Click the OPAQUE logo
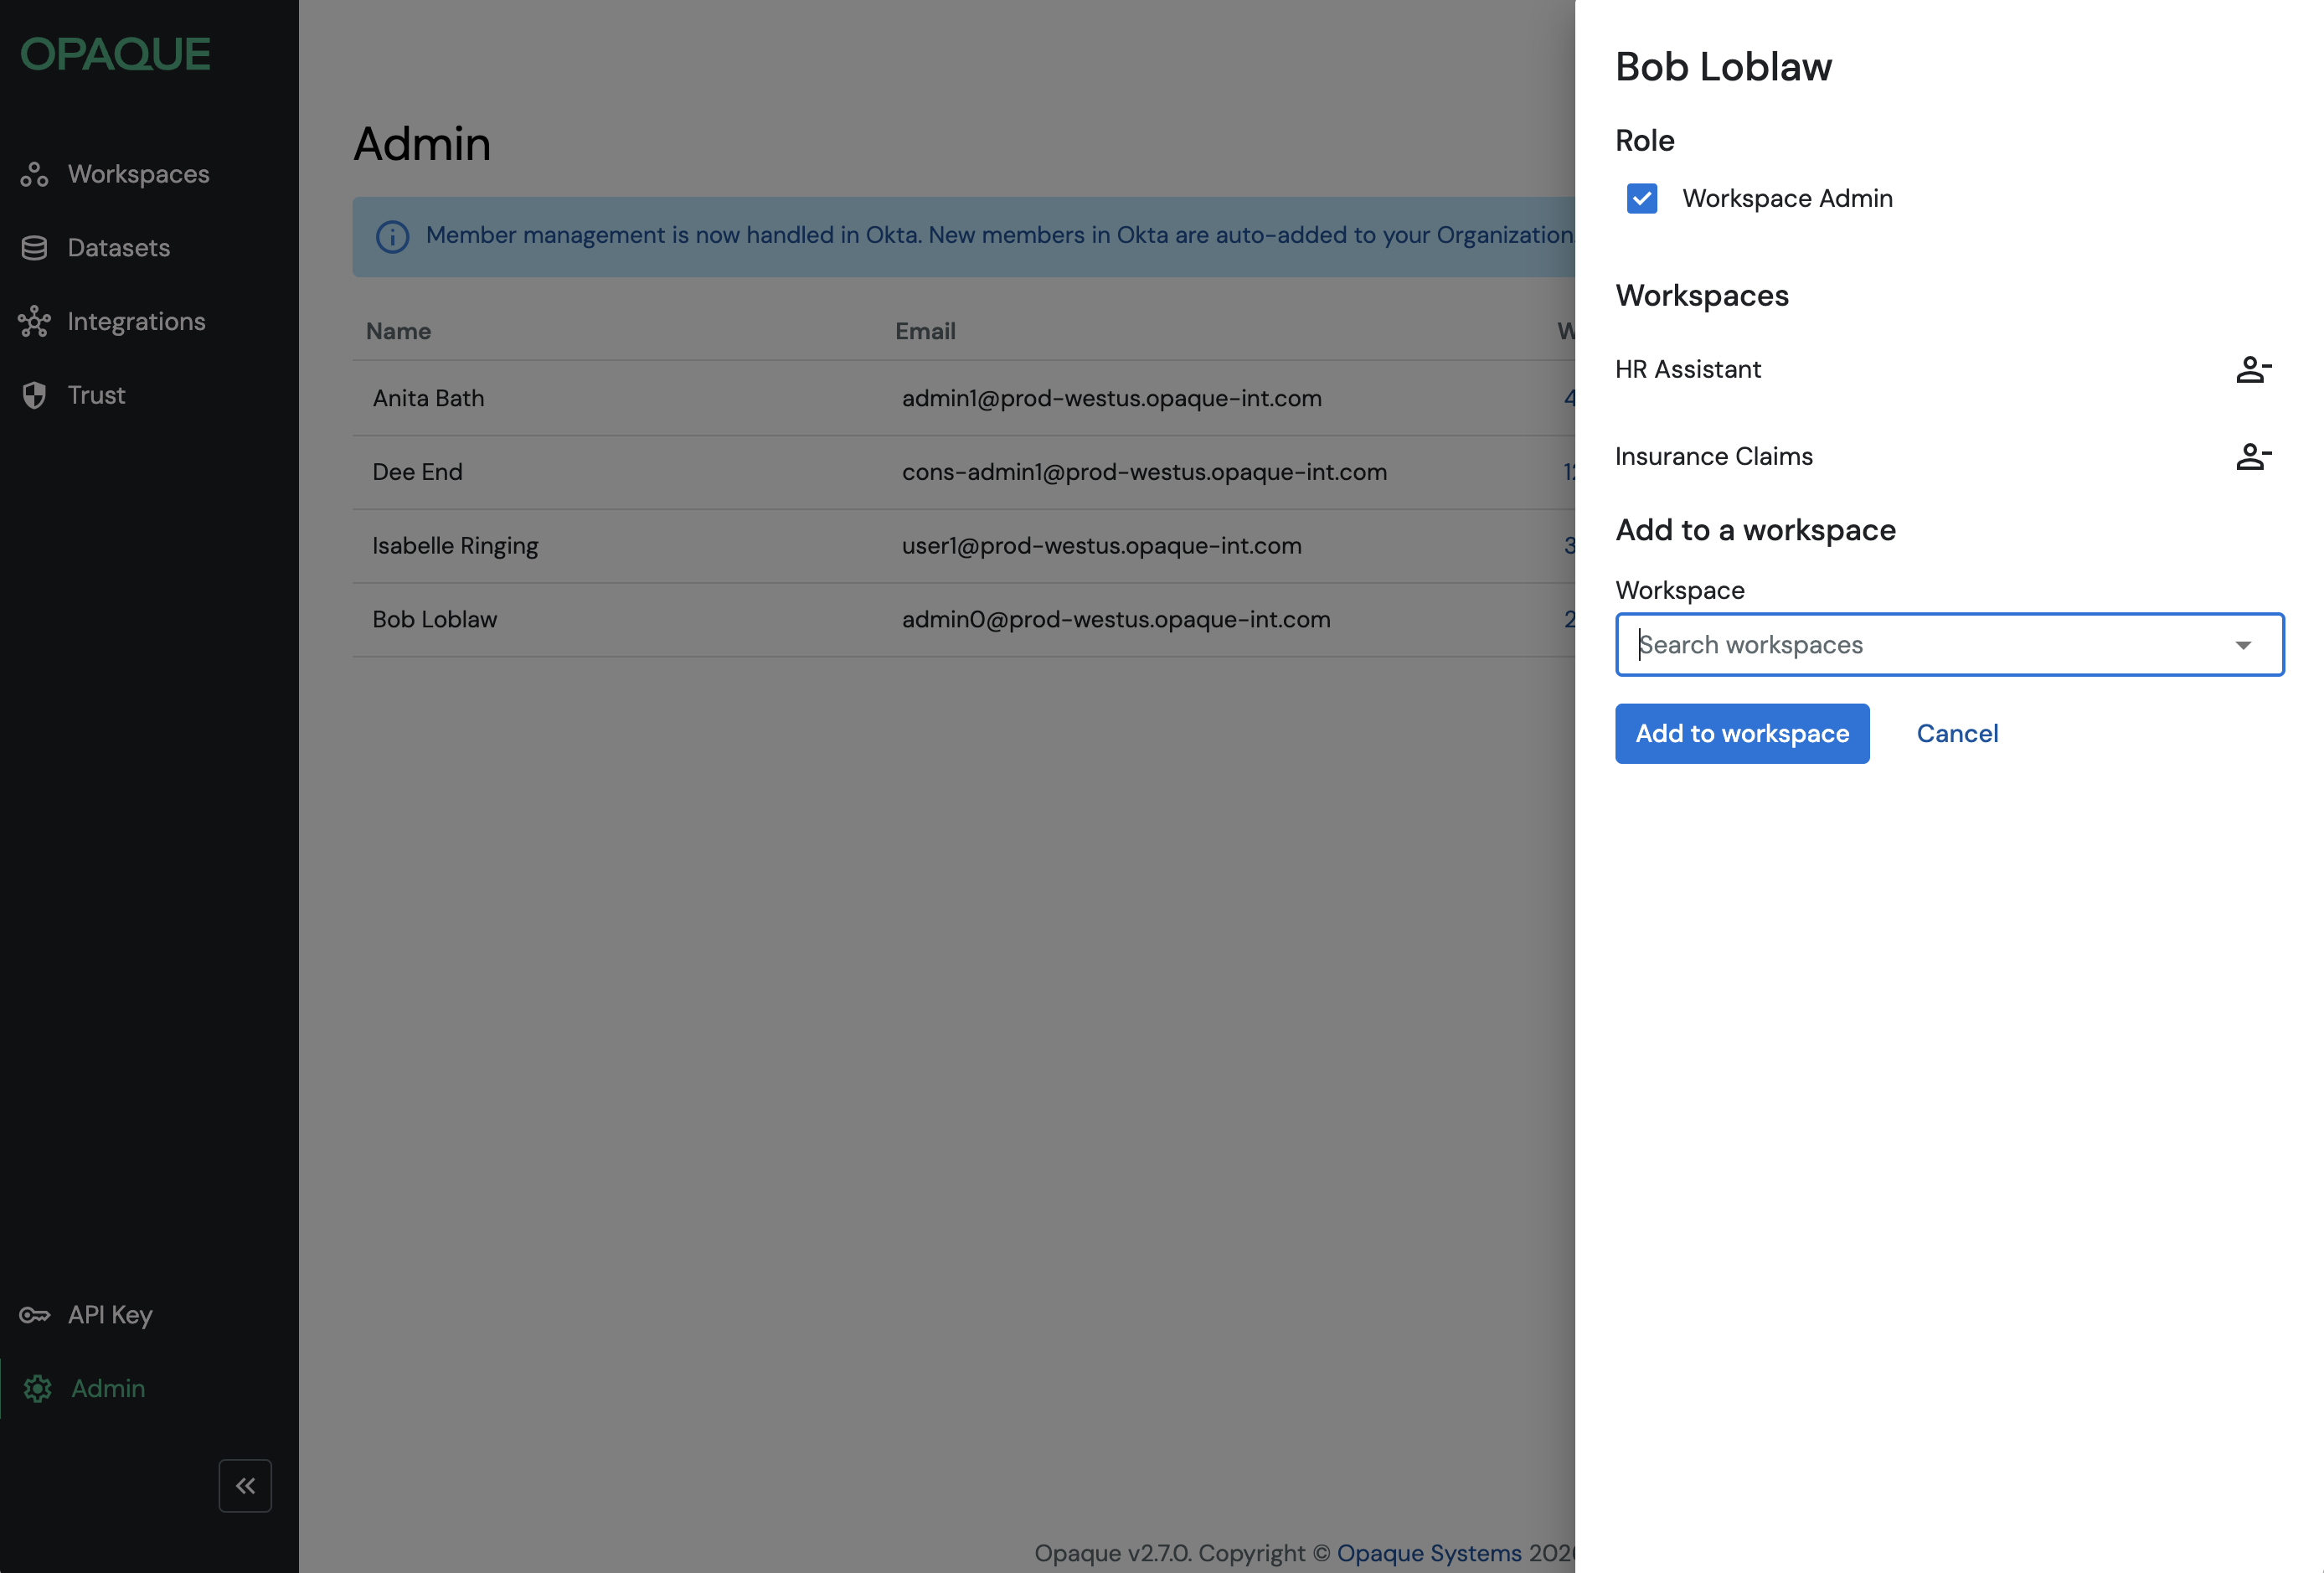This screenshot has width=2324, height=1573. [x=116, y=54]
